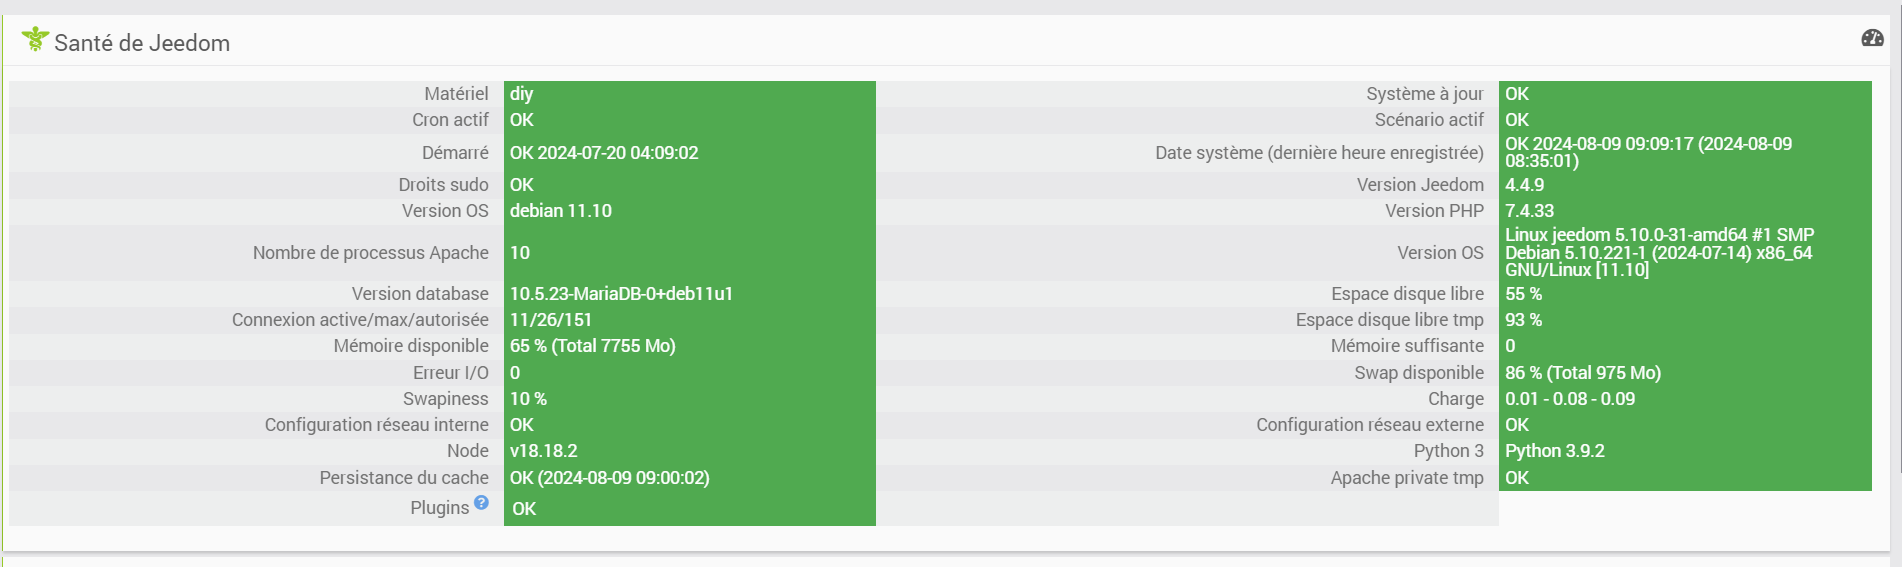Click the Mémoire disponible 65 % cell
Screen dimensions: 1902x567
coord(690,346)
